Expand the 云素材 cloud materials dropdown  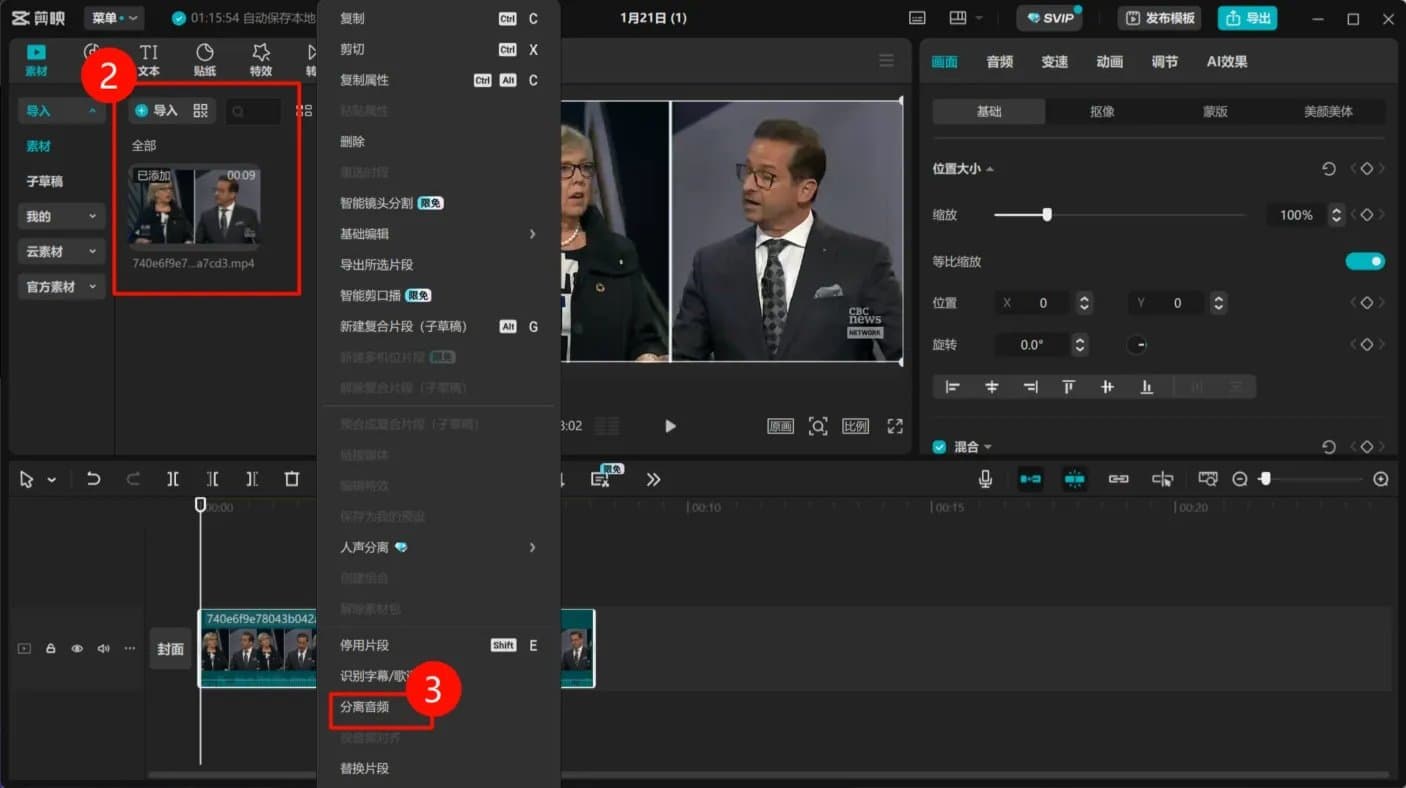[x=62, y=252]
